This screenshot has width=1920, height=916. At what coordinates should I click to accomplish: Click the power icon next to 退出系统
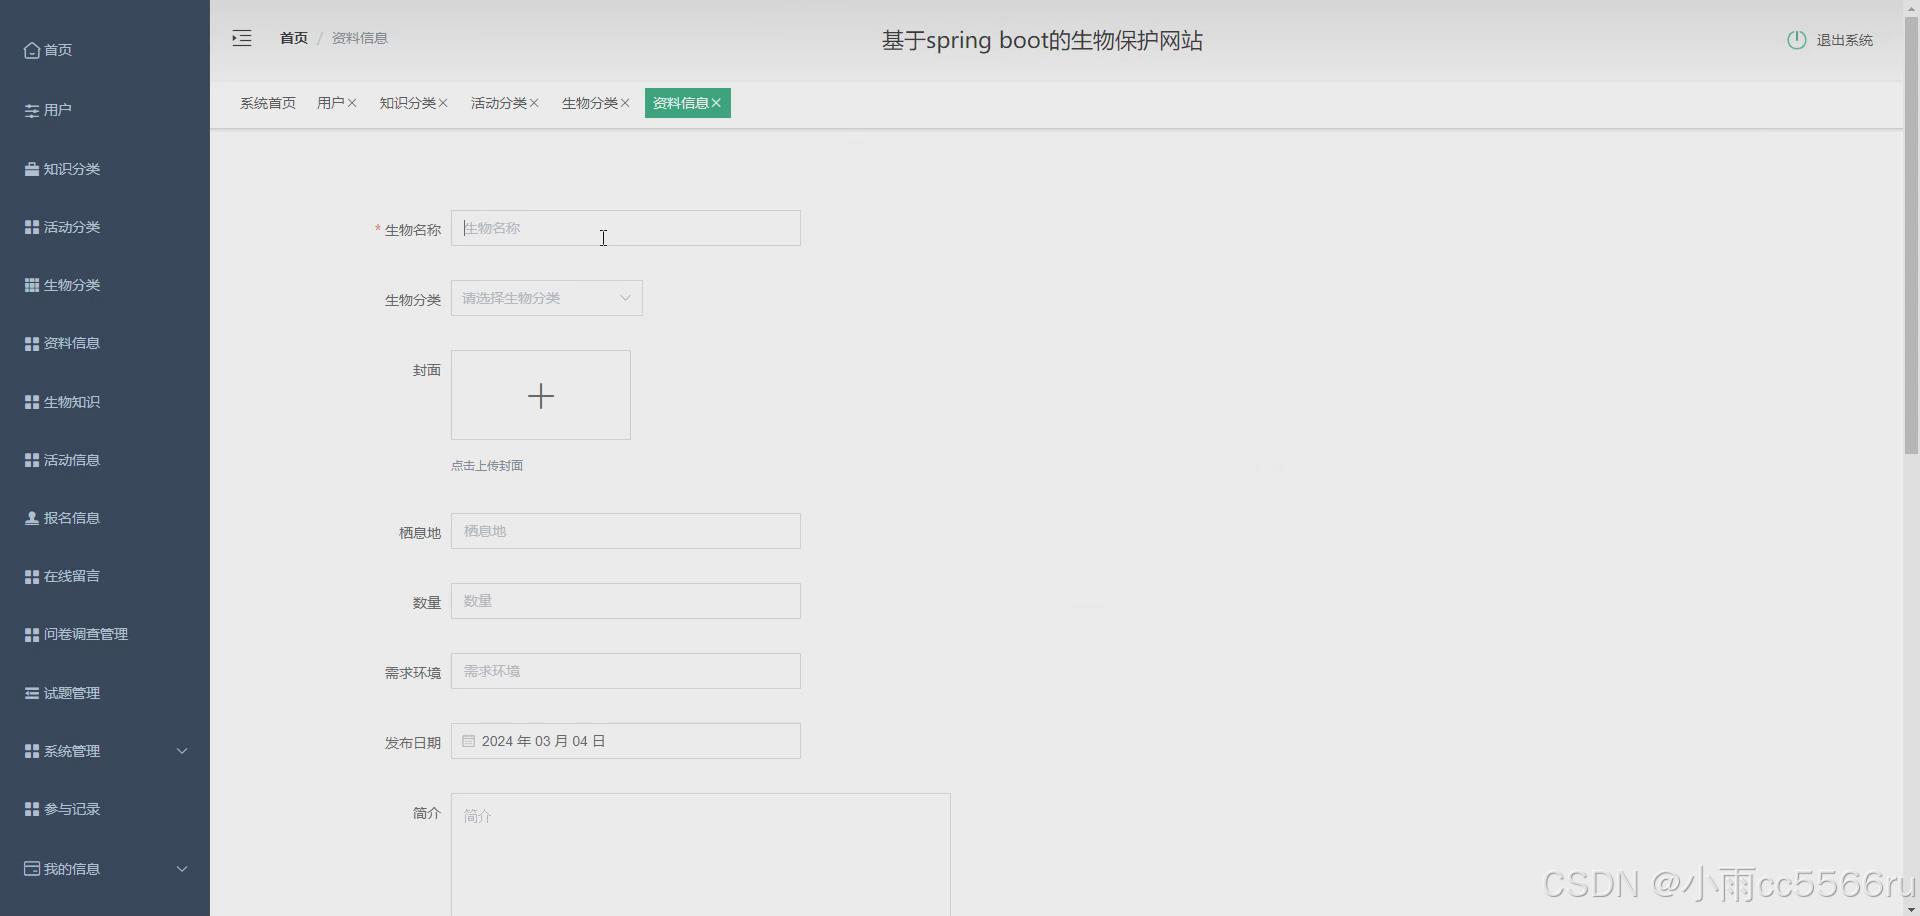[1797, 40]
